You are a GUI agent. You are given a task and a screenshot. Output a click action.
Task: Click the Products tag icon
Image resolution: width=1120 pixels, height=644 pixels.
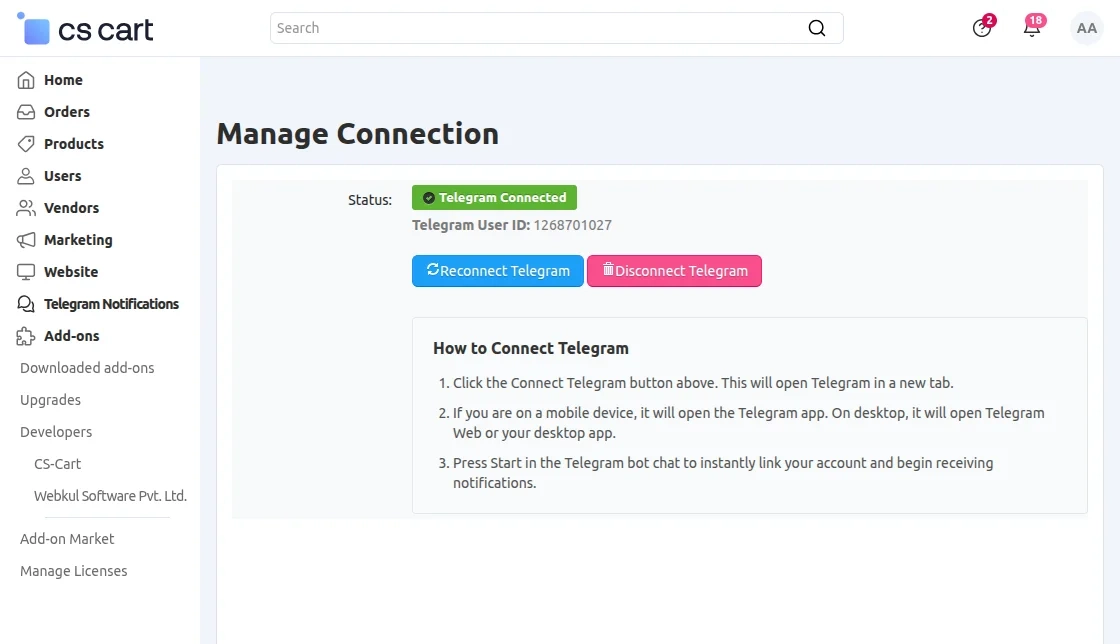click(x=26, y=144)
